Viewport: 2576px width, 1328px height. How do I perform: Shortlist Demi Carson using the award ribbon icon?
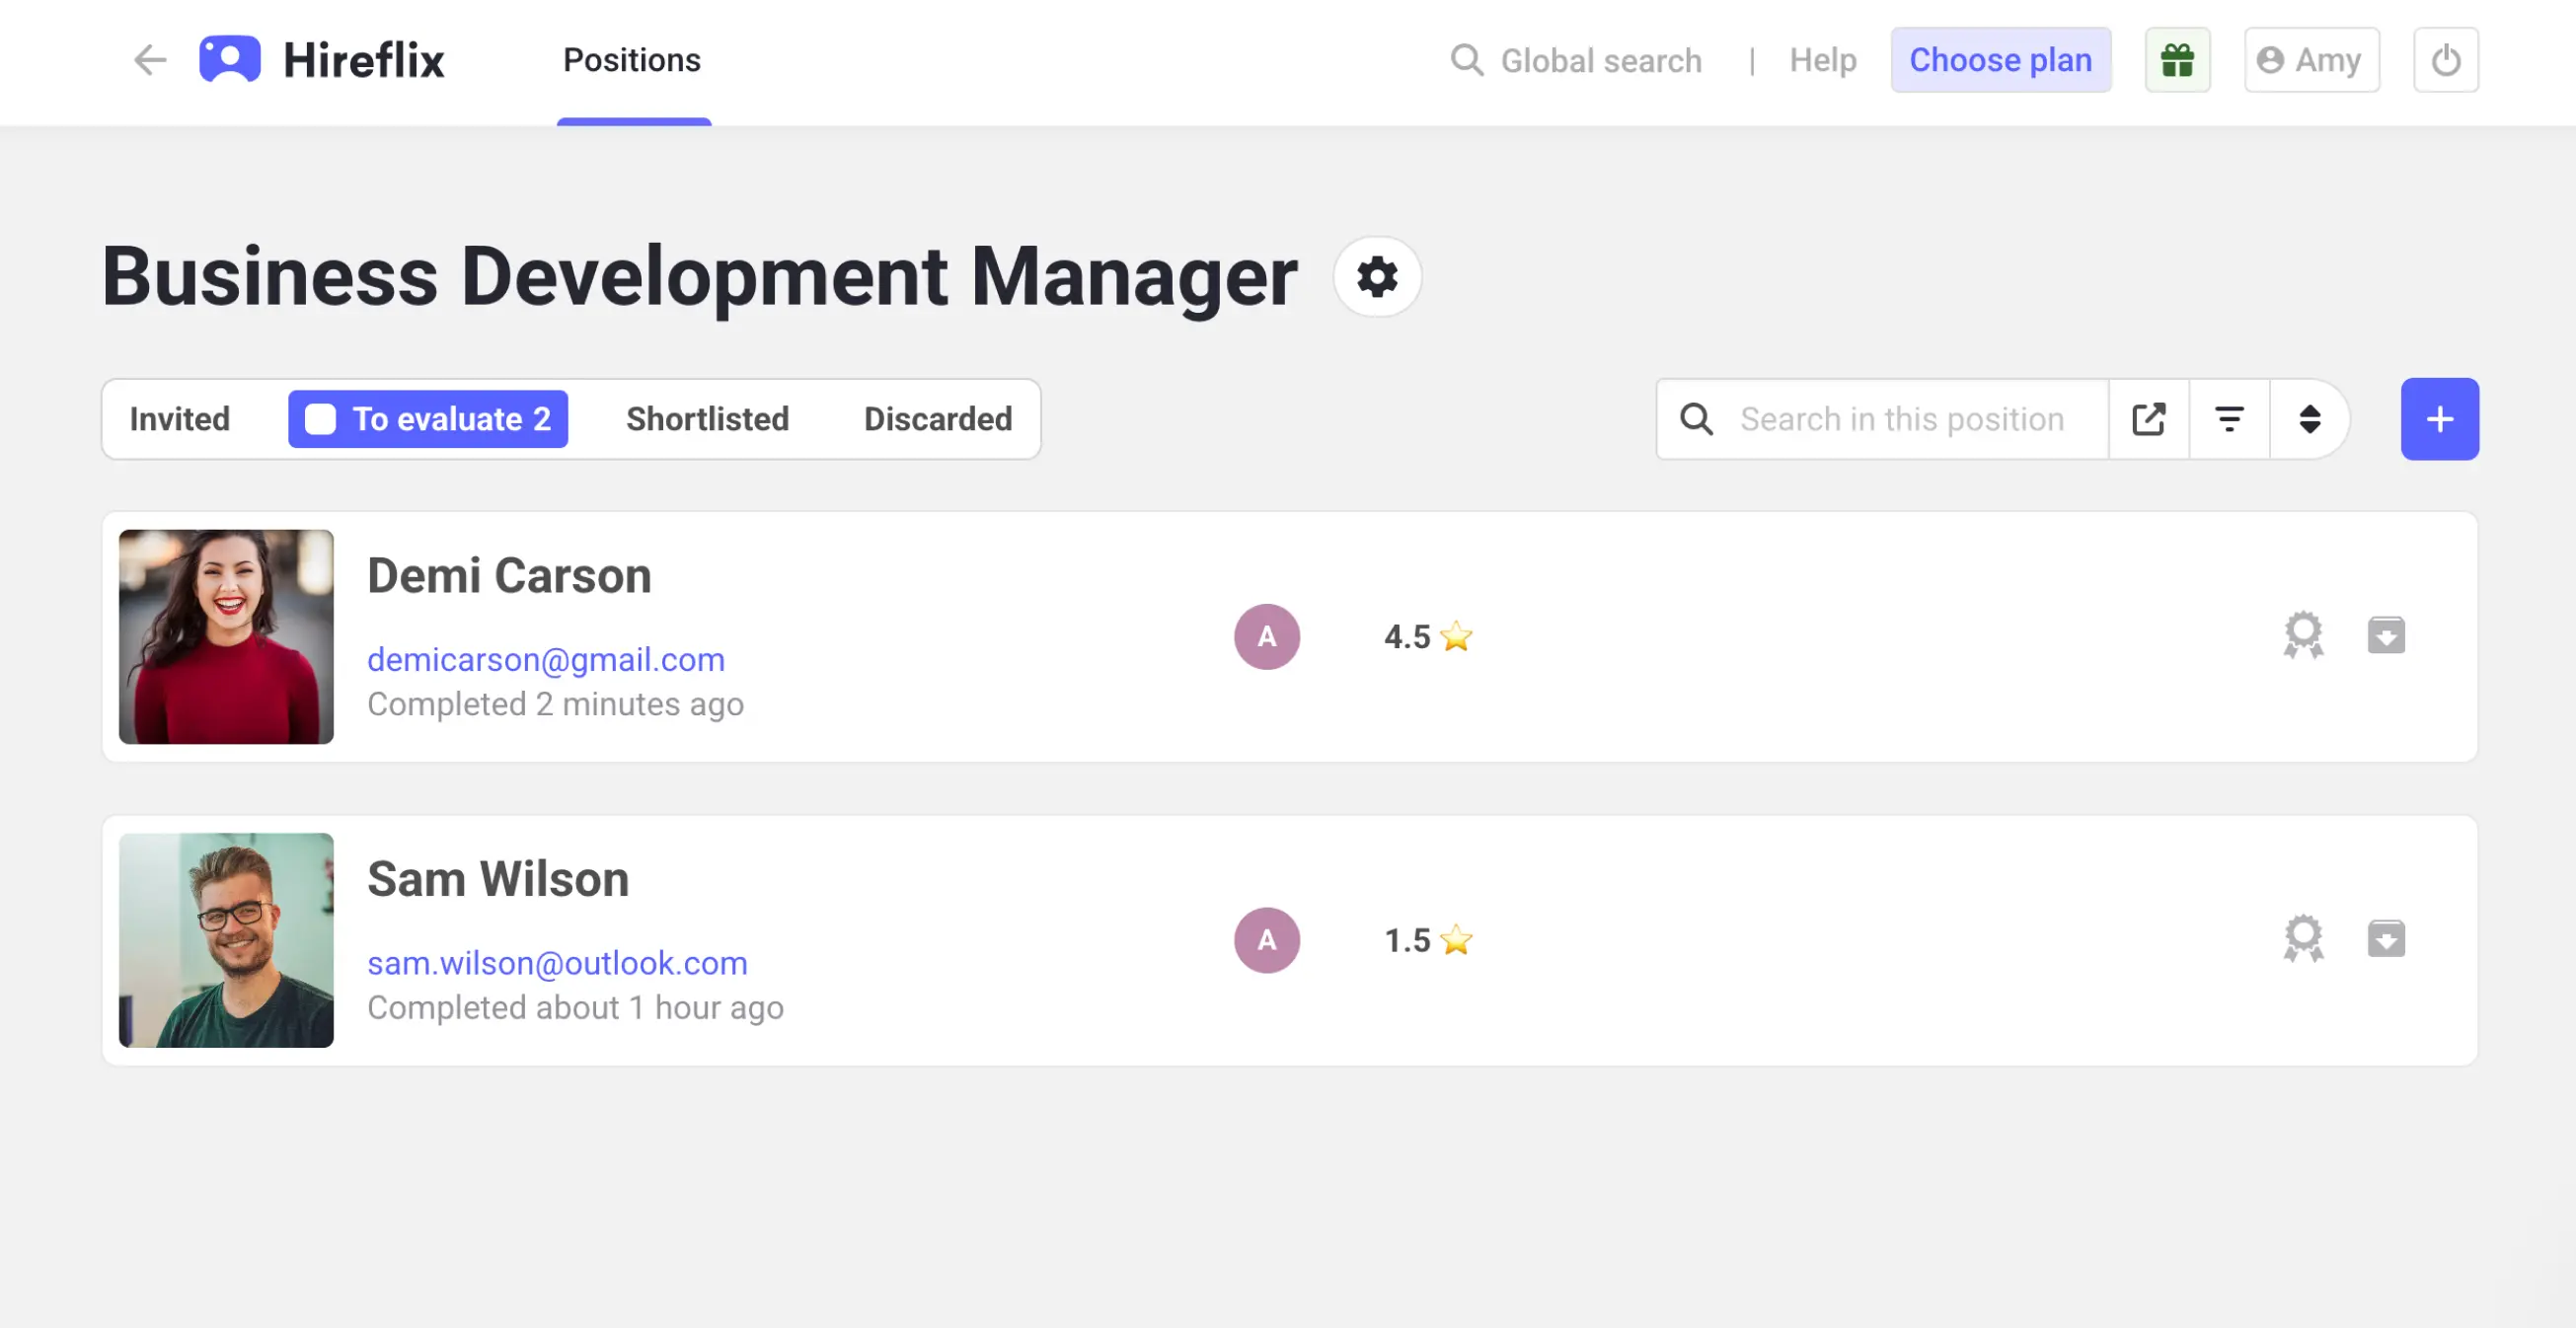point(2303,636)
